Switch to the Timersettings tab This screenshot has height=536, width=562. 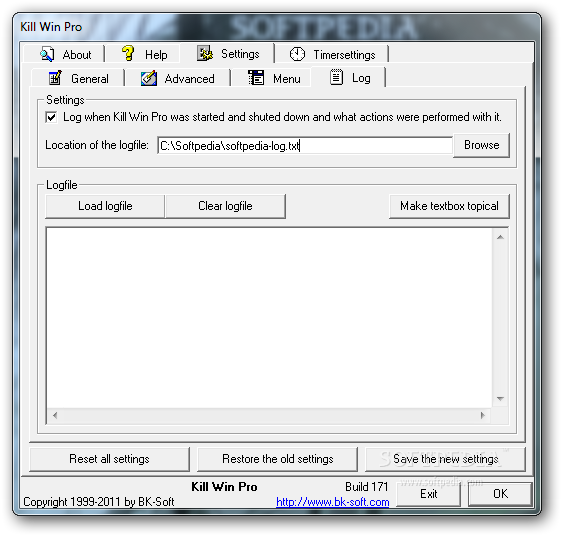332,54
